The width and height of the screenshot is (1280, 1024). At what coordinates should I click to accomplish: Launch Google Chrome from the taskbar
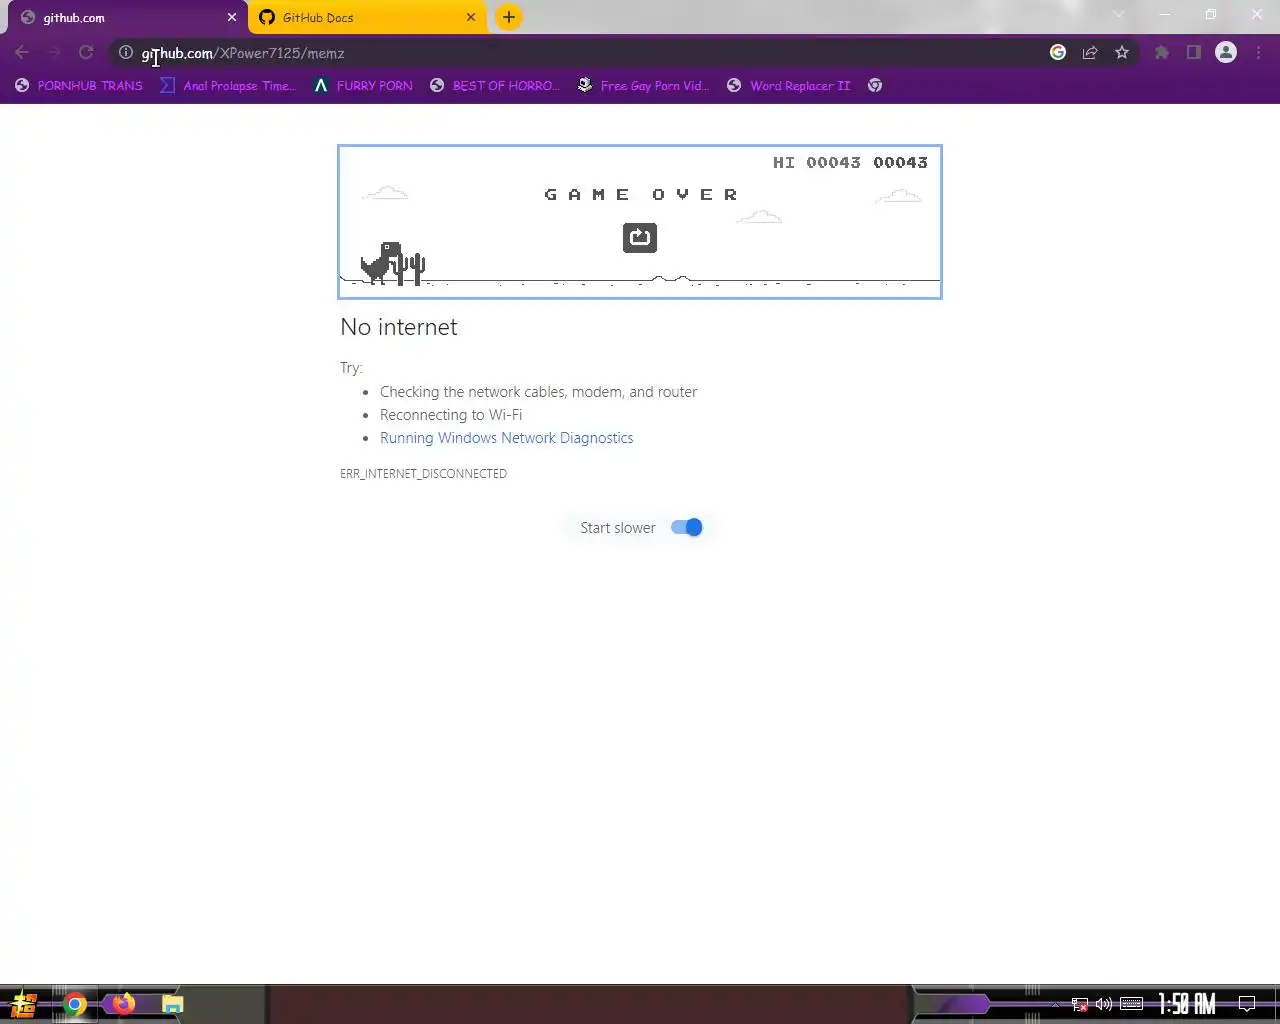(75, 1004)
